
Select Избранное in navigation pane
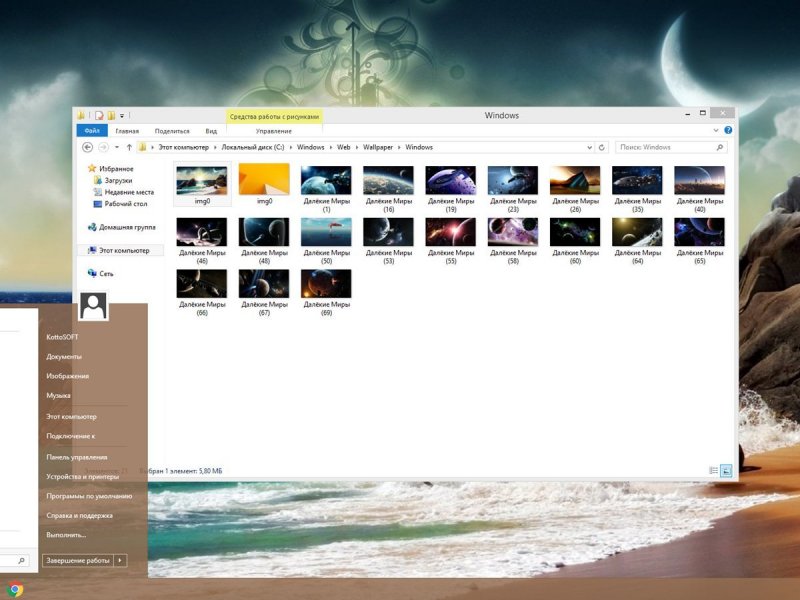tap(111, 168)
